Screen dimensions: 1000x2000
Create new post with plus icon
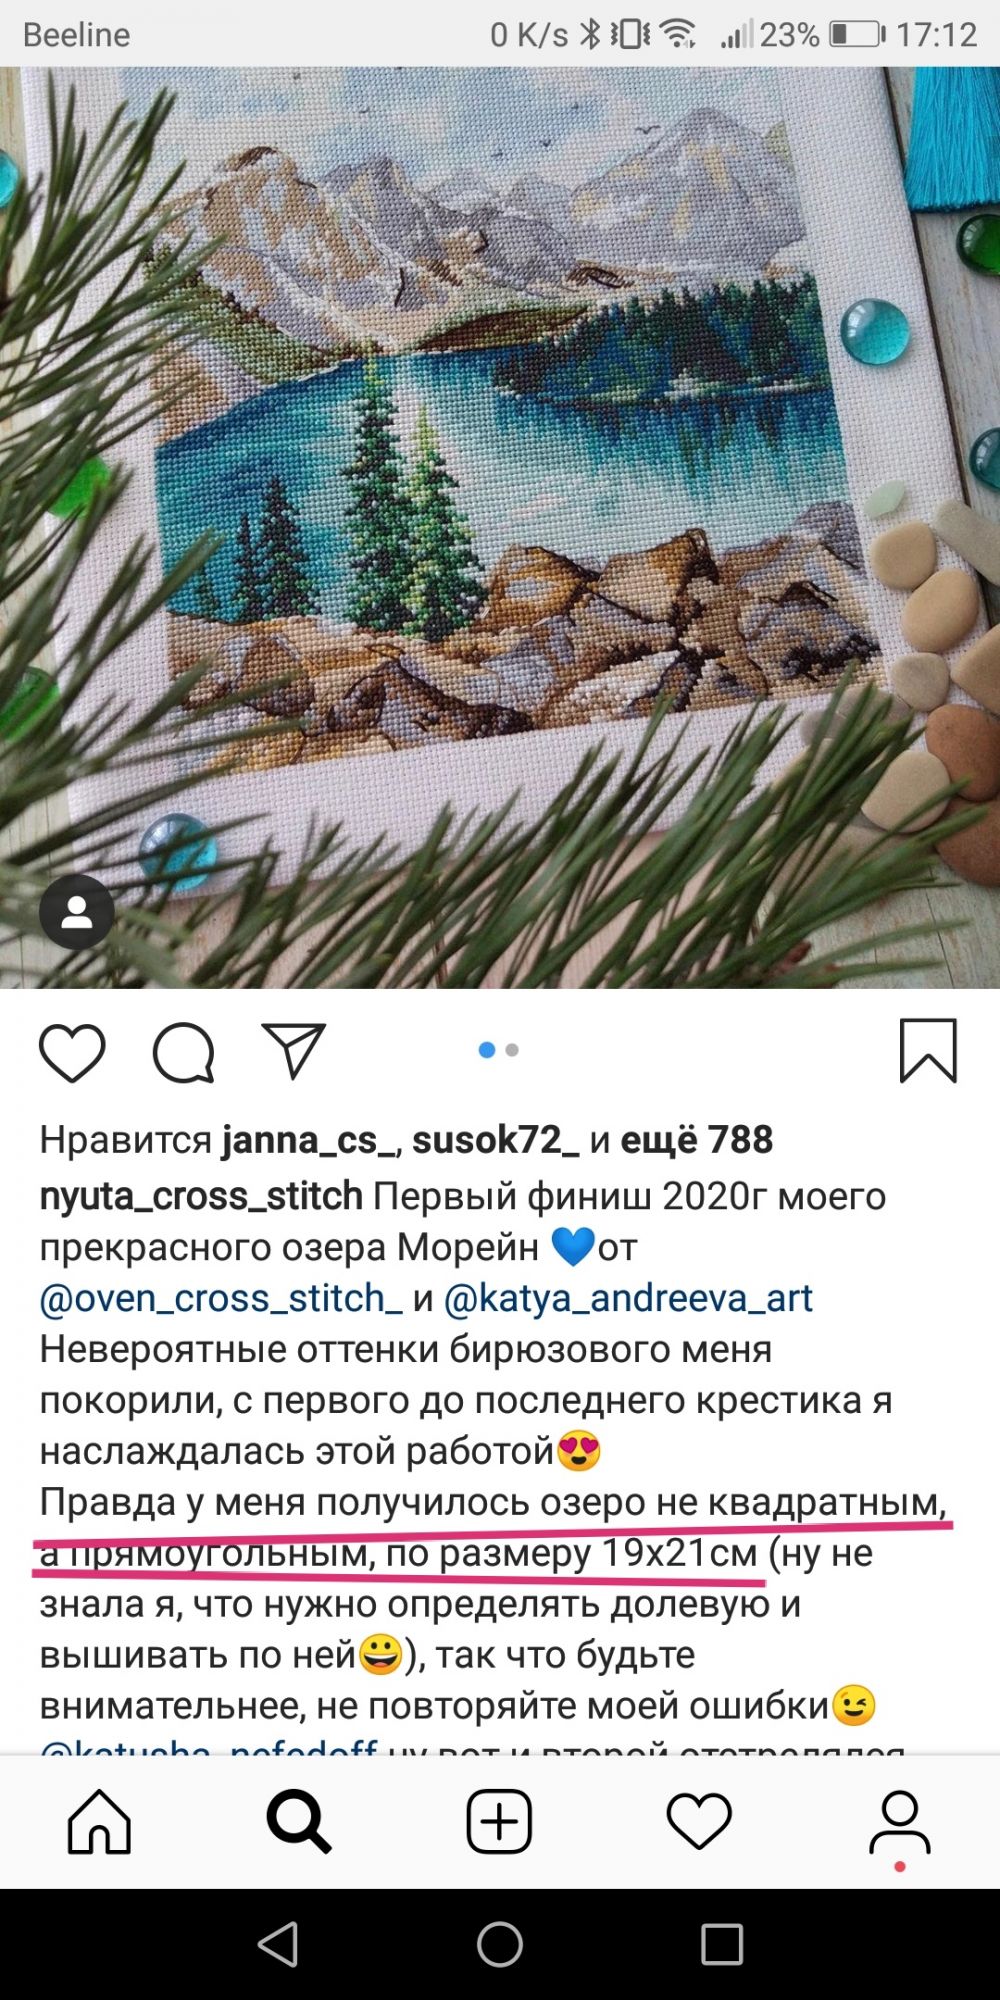click(499, 1820)
